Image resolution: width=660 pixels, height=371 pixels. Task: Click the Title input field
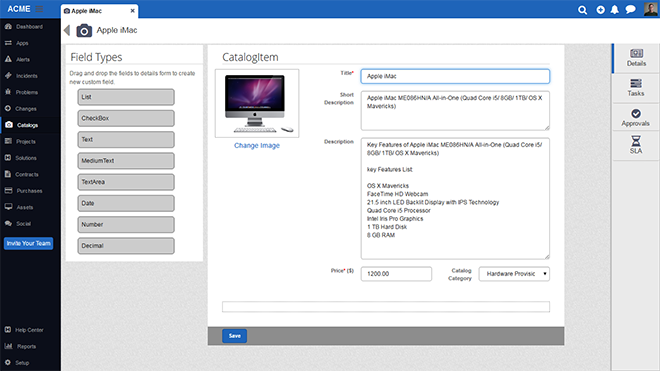(x=455, y=76)
